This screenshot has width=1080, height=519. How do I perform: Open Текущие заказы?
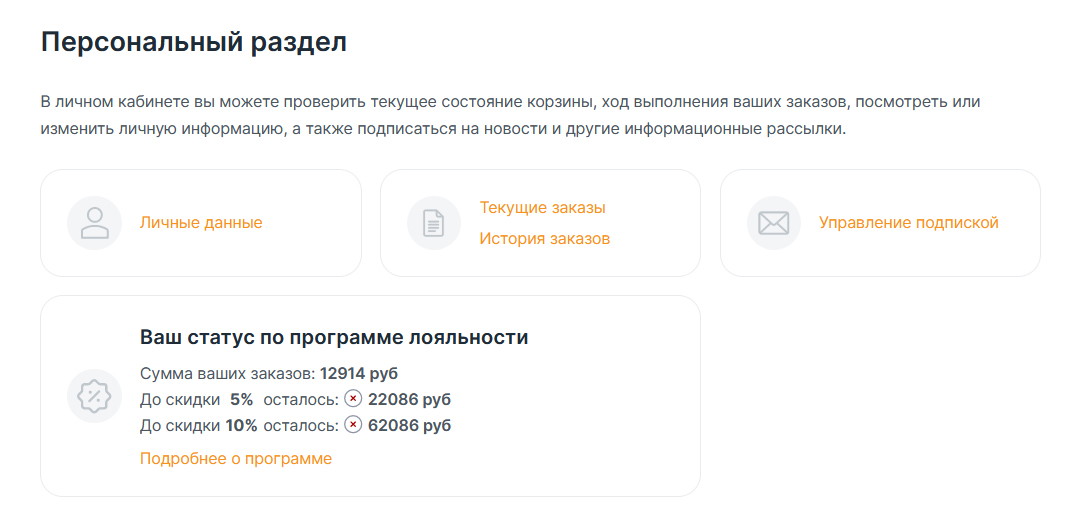tap(543, 207)
